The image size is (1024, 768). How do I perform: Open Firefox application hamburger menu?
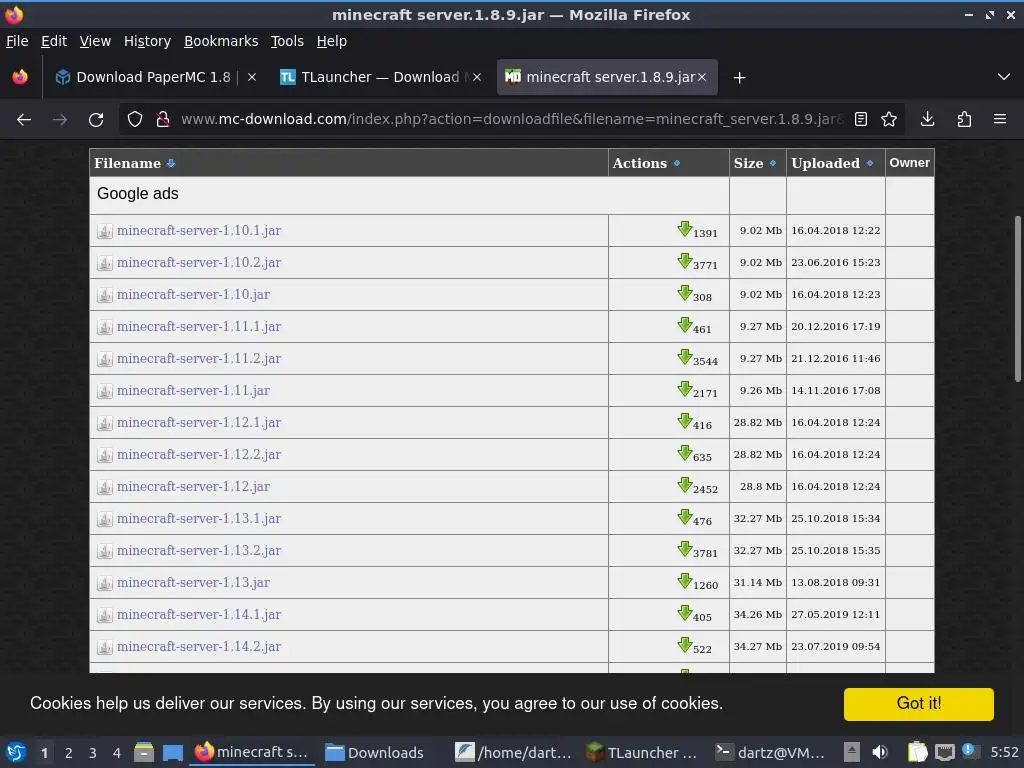(x=1000, y=120)
